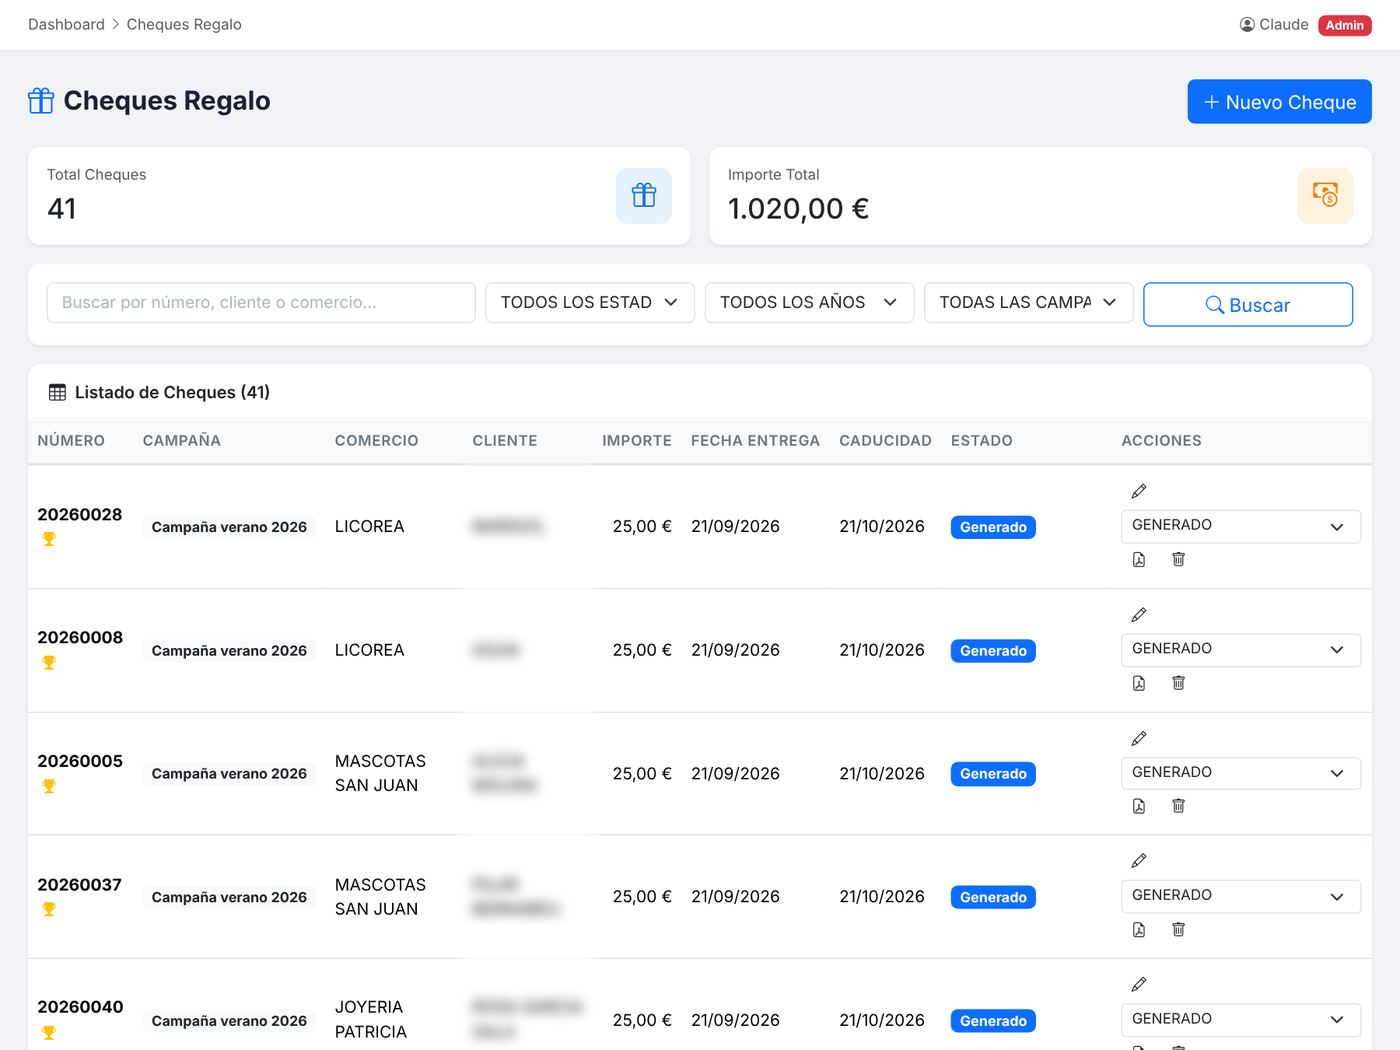Click the user avatar icon beside Claude

(x=1247, y=24)
